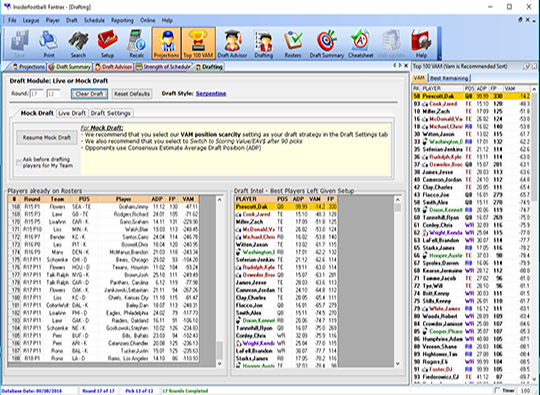Close the Drafting document tab area
Image resolution: width=540 pixels, height=395 pixels.
point(406,65)
